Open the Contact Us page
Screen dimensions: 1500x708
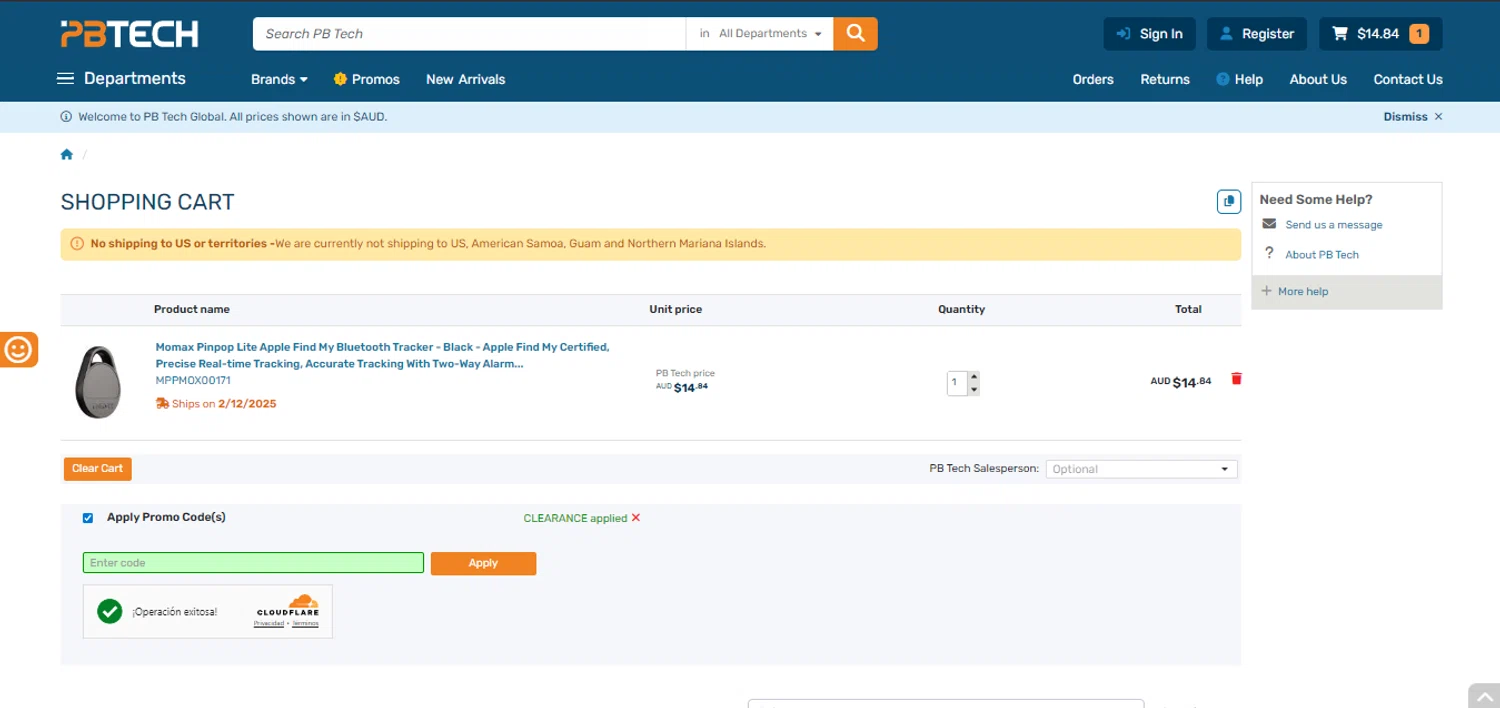click(1408, 79)
